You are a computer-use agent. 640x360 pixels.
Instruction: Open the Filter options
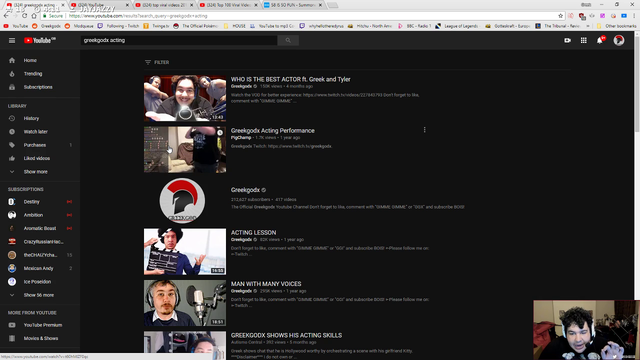(x=157, y=62)
